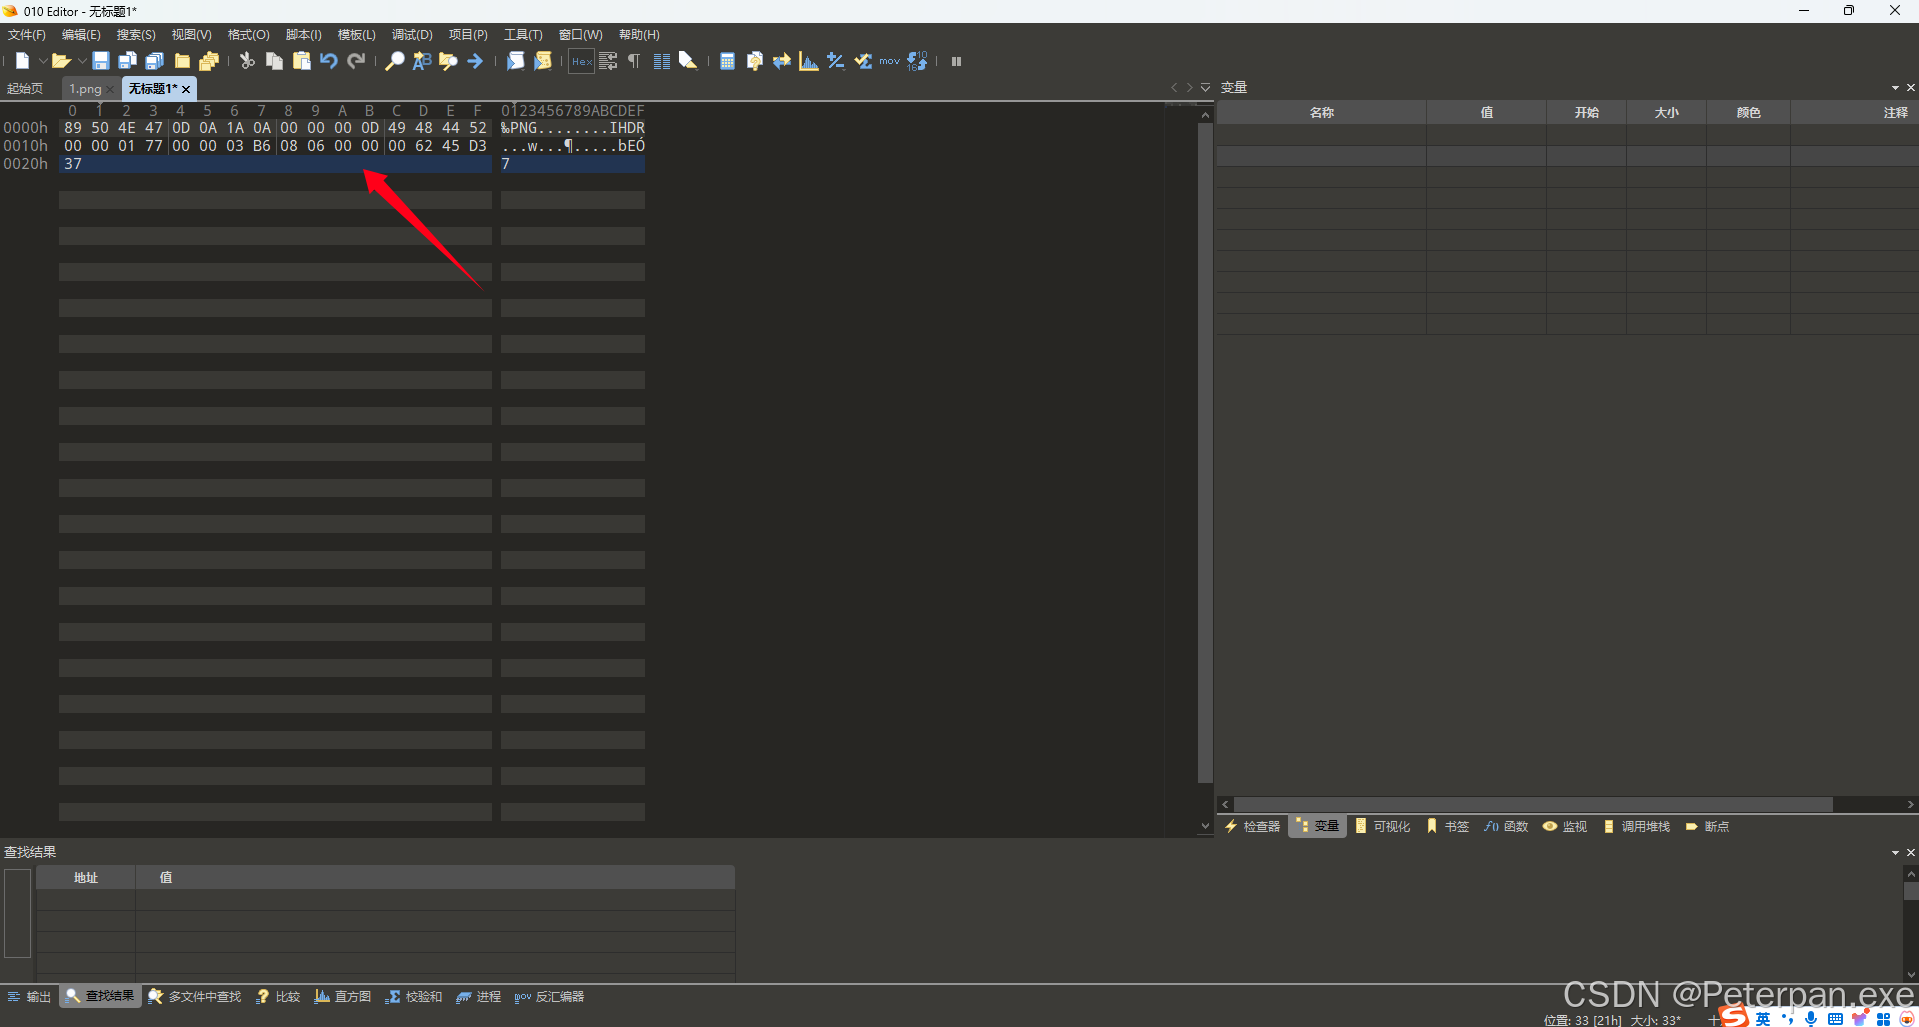Open the 查找结果 panel options dropdown
The width and height of the screenshot is (1919, 1027).
(1895, 853)
